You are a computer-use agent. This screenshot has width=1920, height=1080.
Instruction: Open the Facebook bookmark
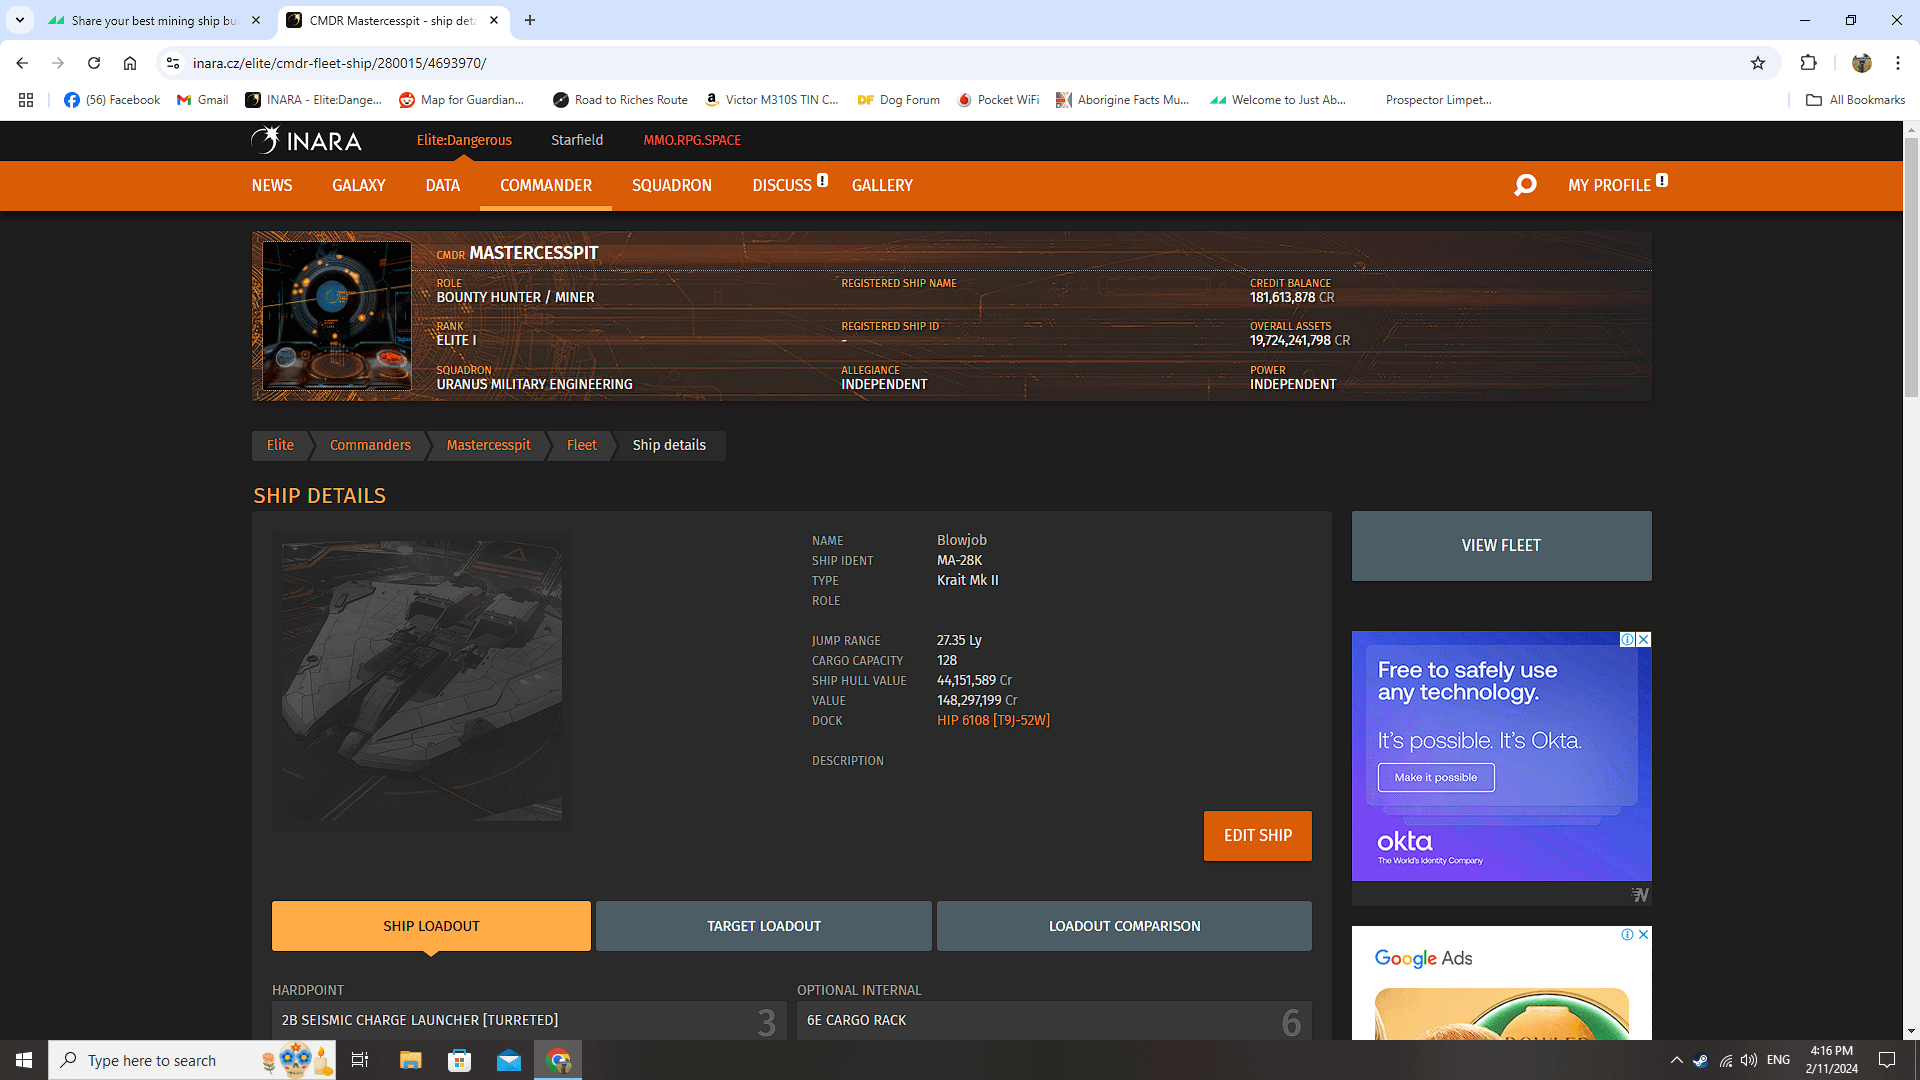[x=112, y=100]
